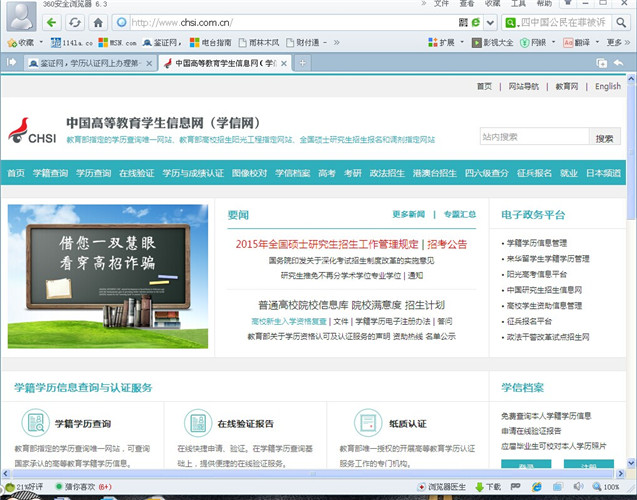Open the 学历与成绩认证 navigation item
Screen dimensions: 637x500
pyautogui.click(x=193, y=173)
